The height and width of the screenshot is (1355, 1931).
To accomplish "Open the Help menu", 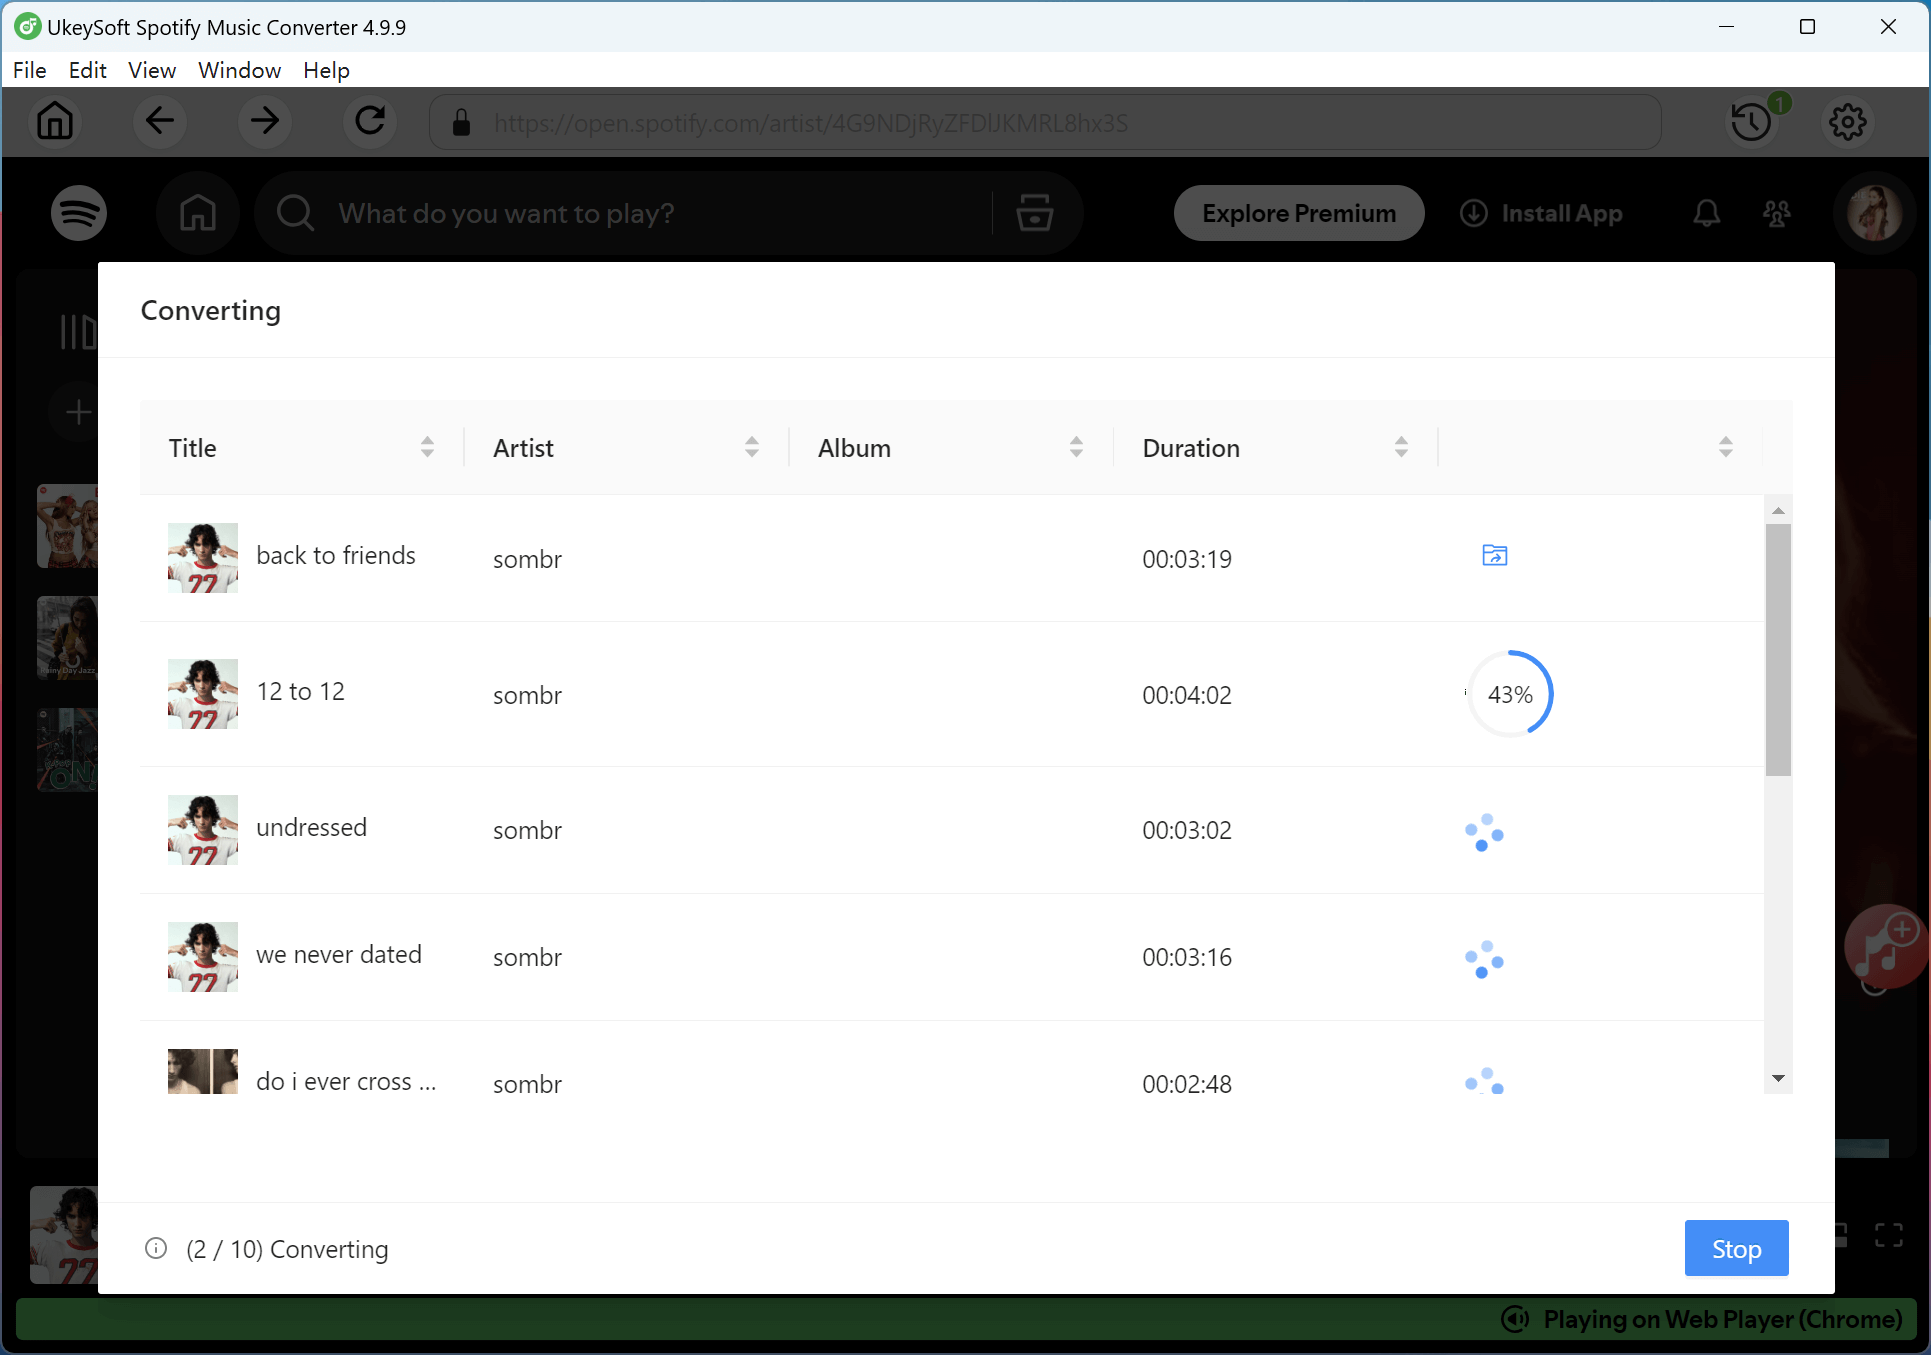I will click(325, 70).
